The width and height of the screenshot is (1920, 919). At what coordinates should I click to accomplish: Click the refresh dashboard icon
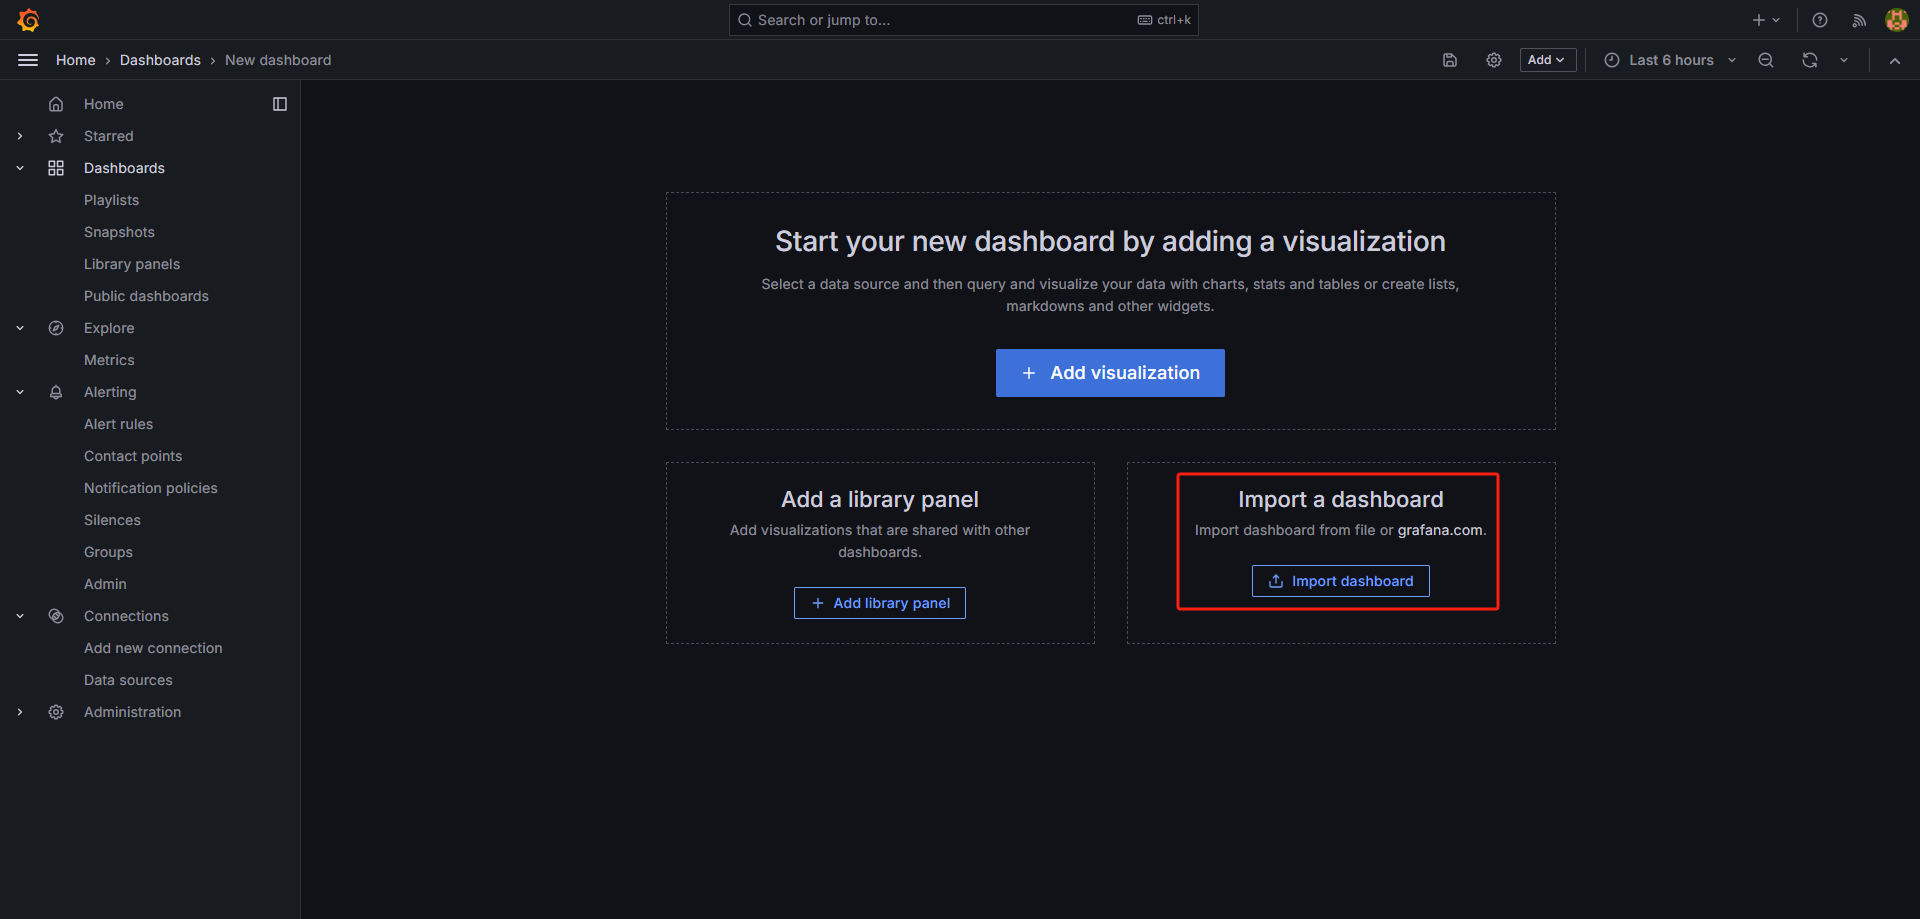pyautogui.click(x=1810, y=60)
